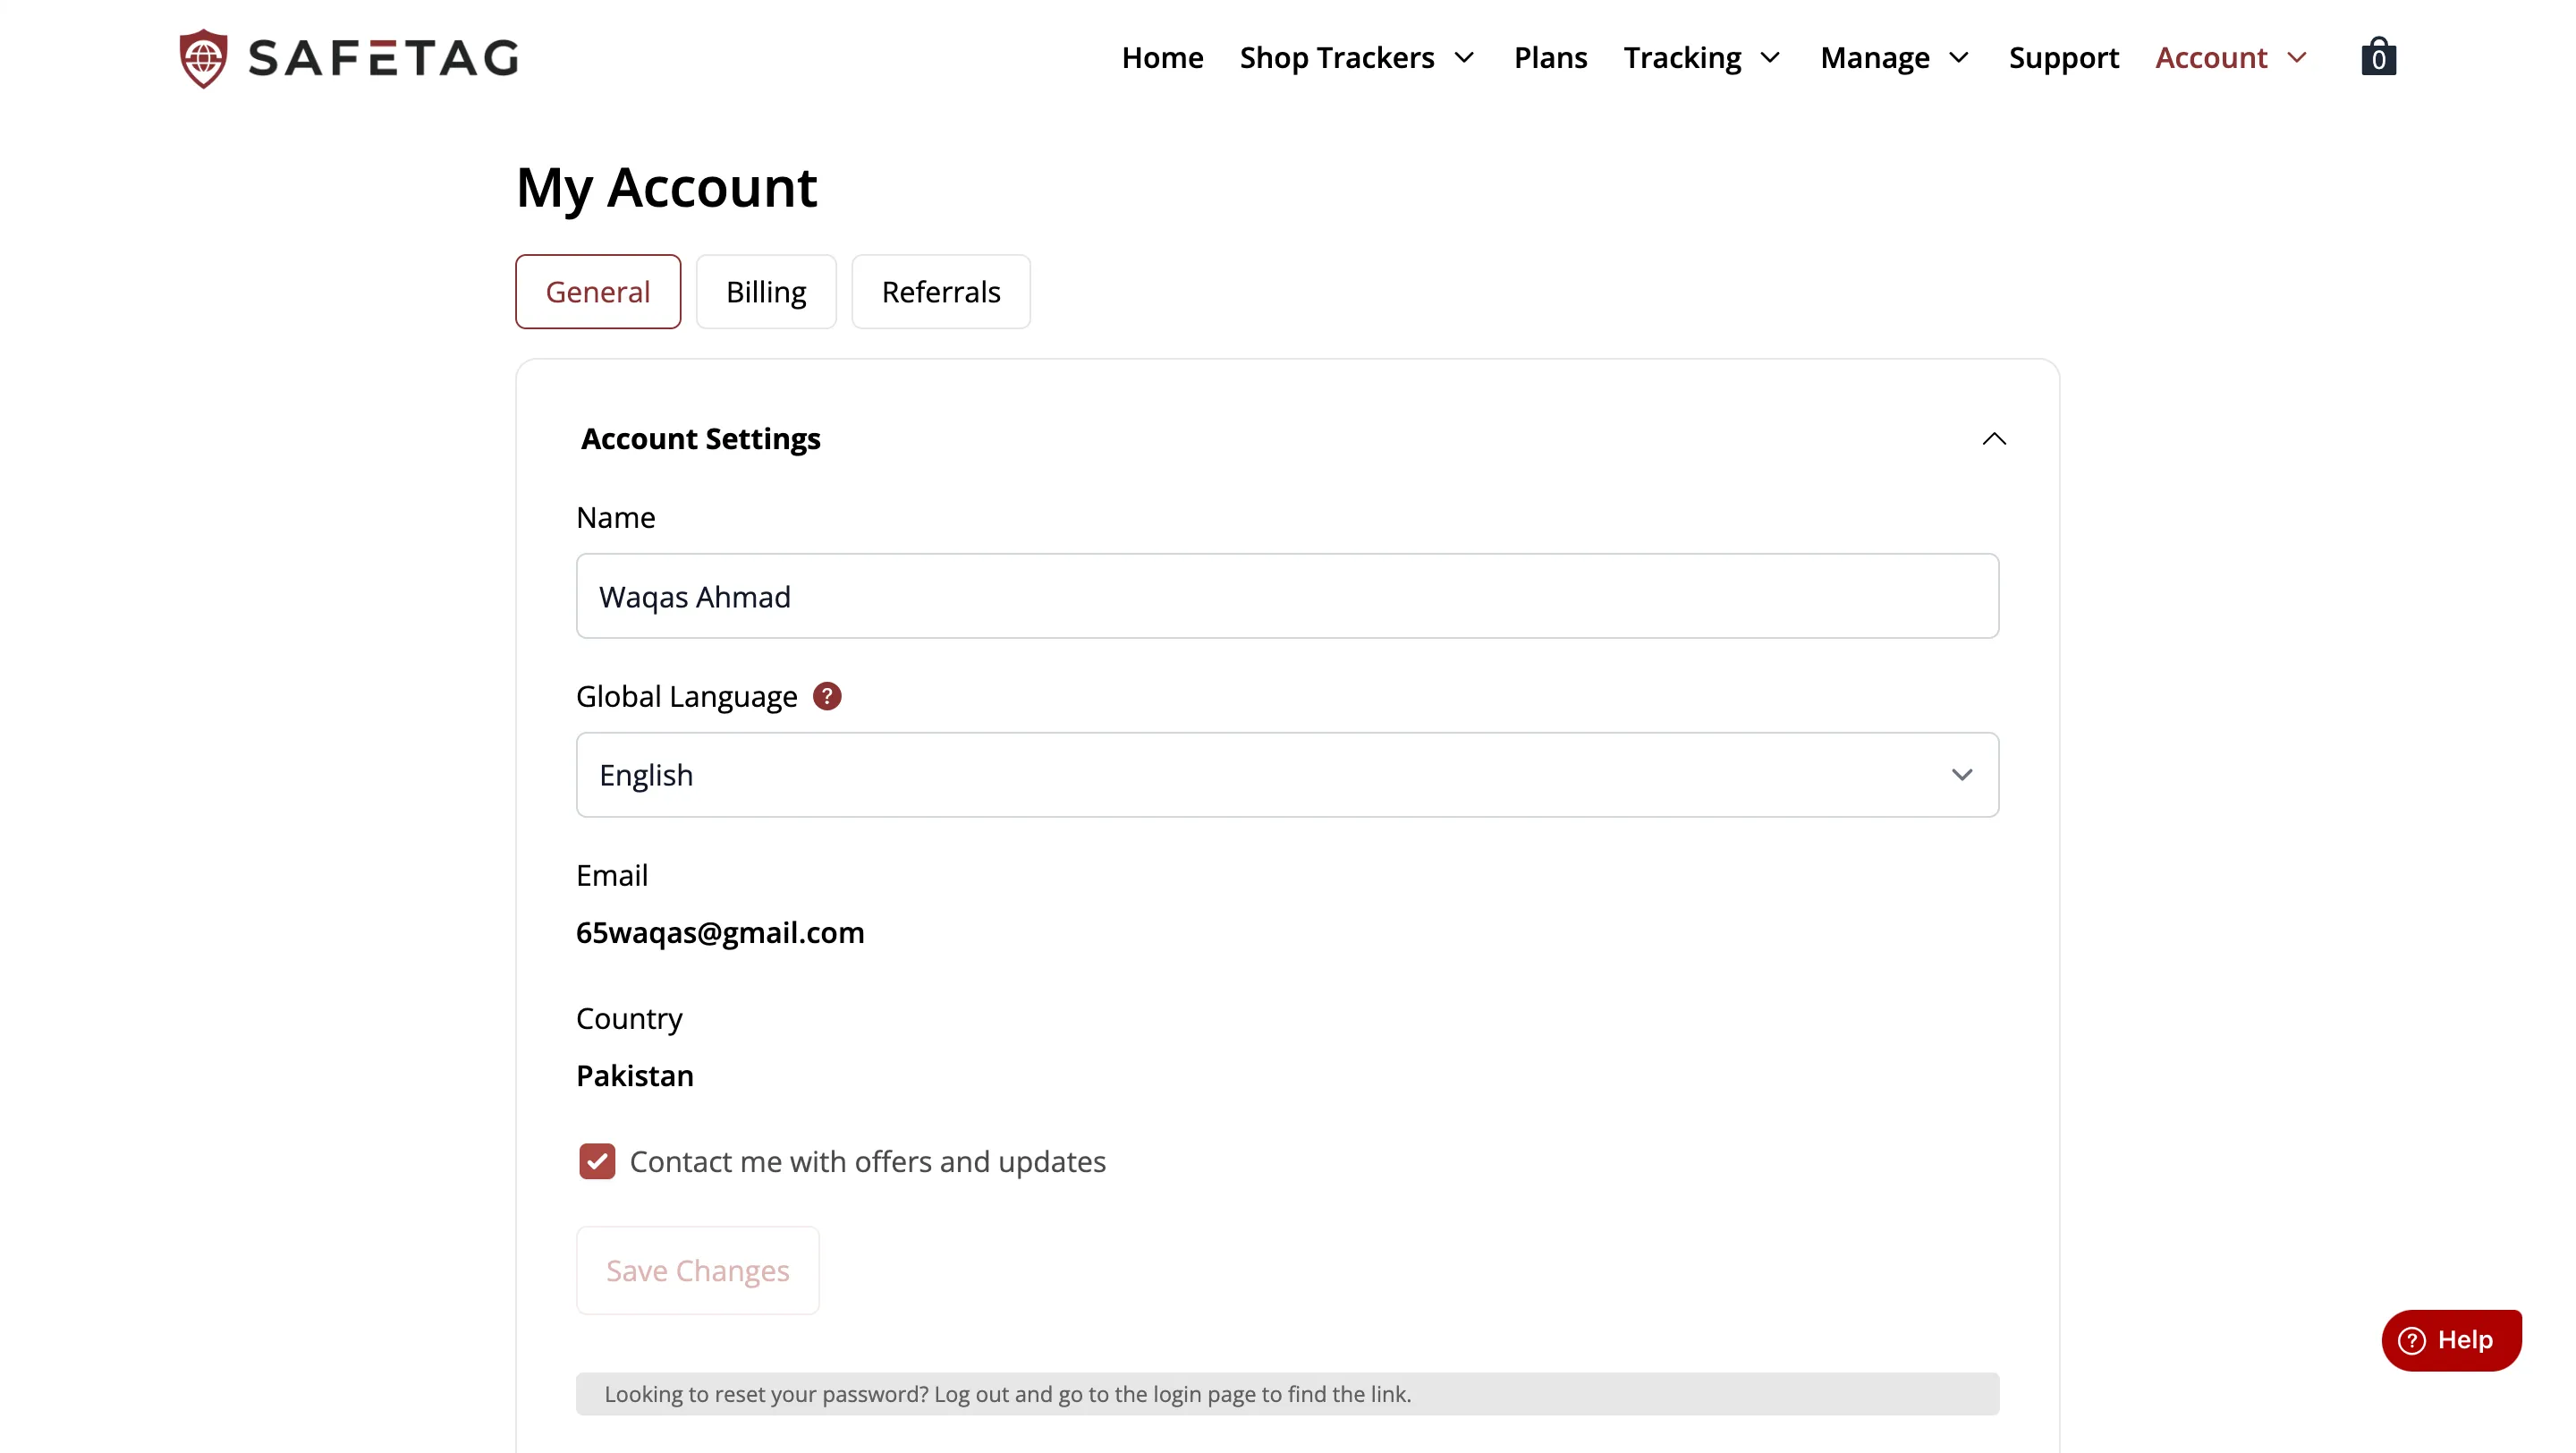Expand the Shop Trackers menu

(1356, 57)
